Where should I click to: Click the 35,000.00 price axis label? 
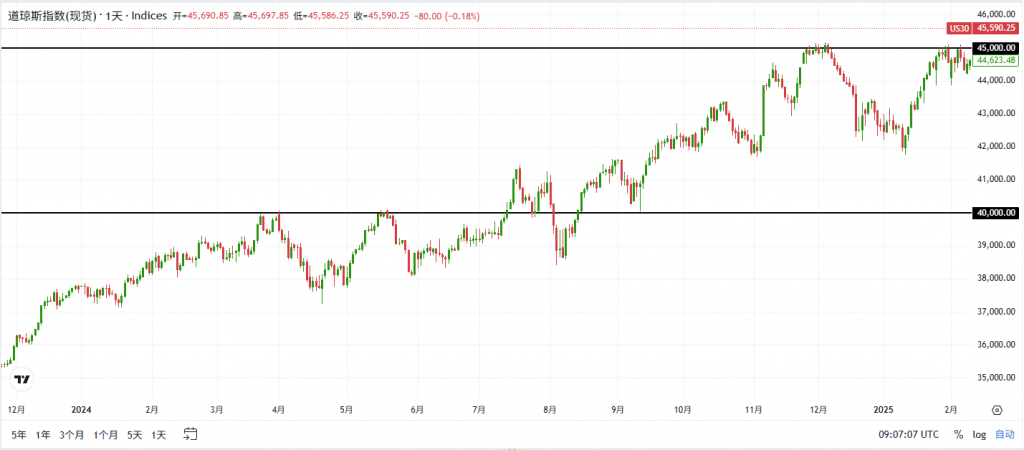pos(995,378)
